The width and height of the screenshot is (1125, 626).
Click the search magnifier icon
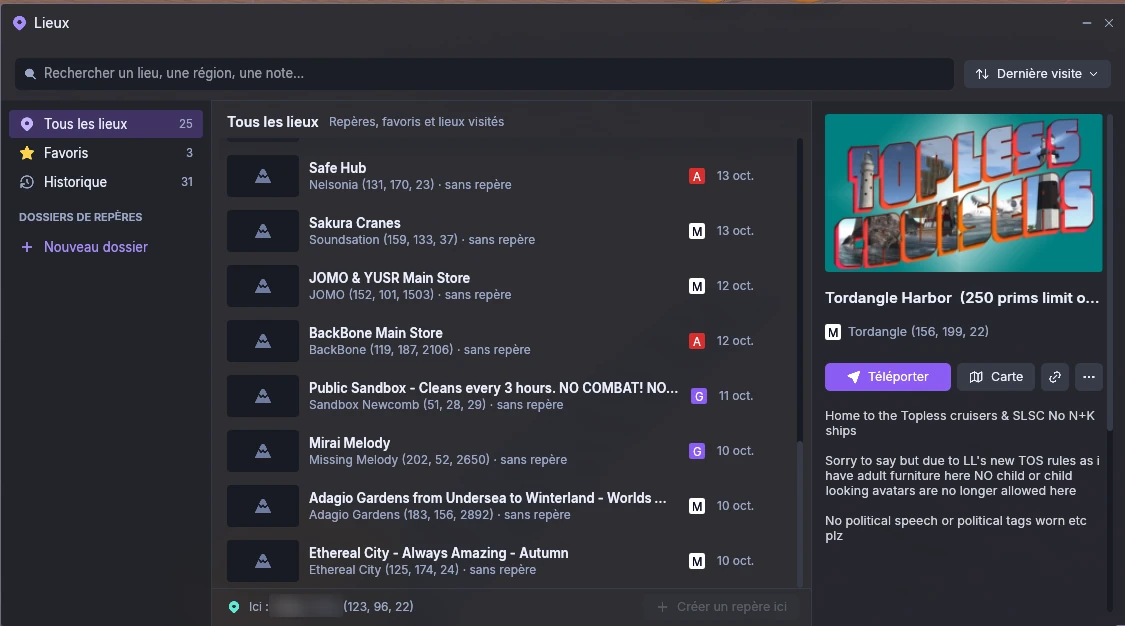[x=30, y=74]
